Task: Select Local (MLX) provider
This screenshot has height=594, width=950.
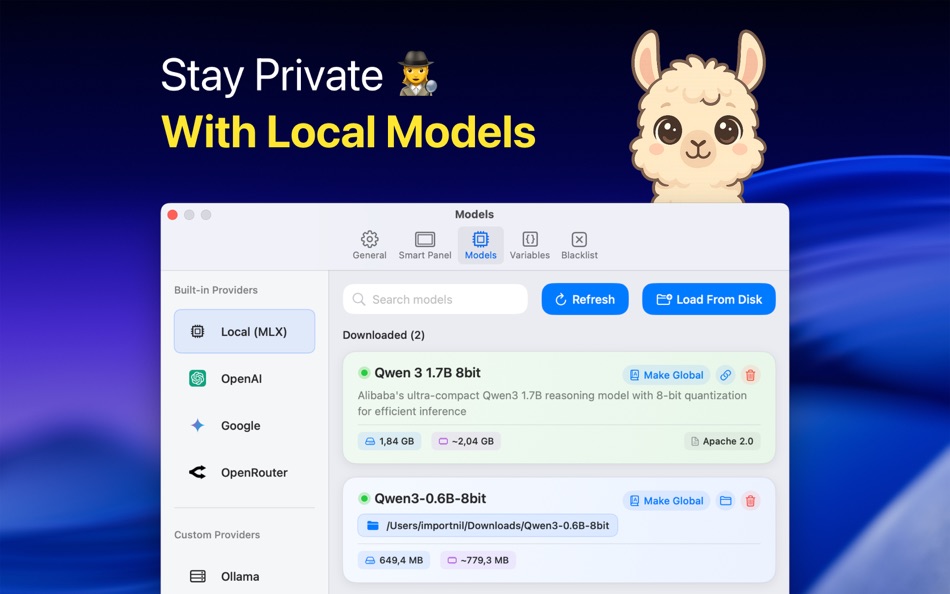Action: [x=244, y=332]
